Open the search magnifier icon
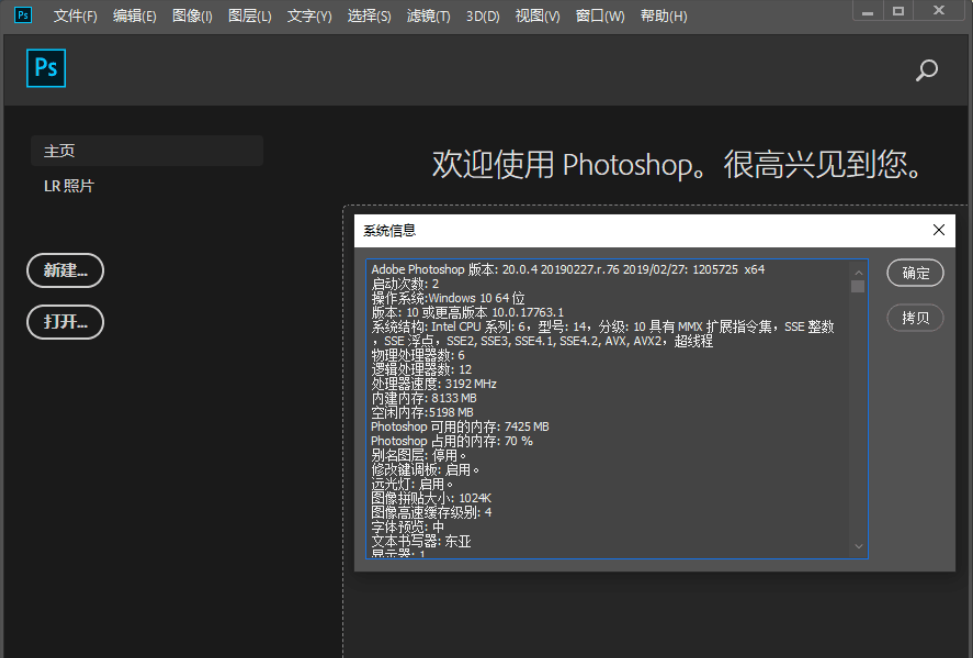The width and height of the screenshot is (974, 658). coord(926,70)
